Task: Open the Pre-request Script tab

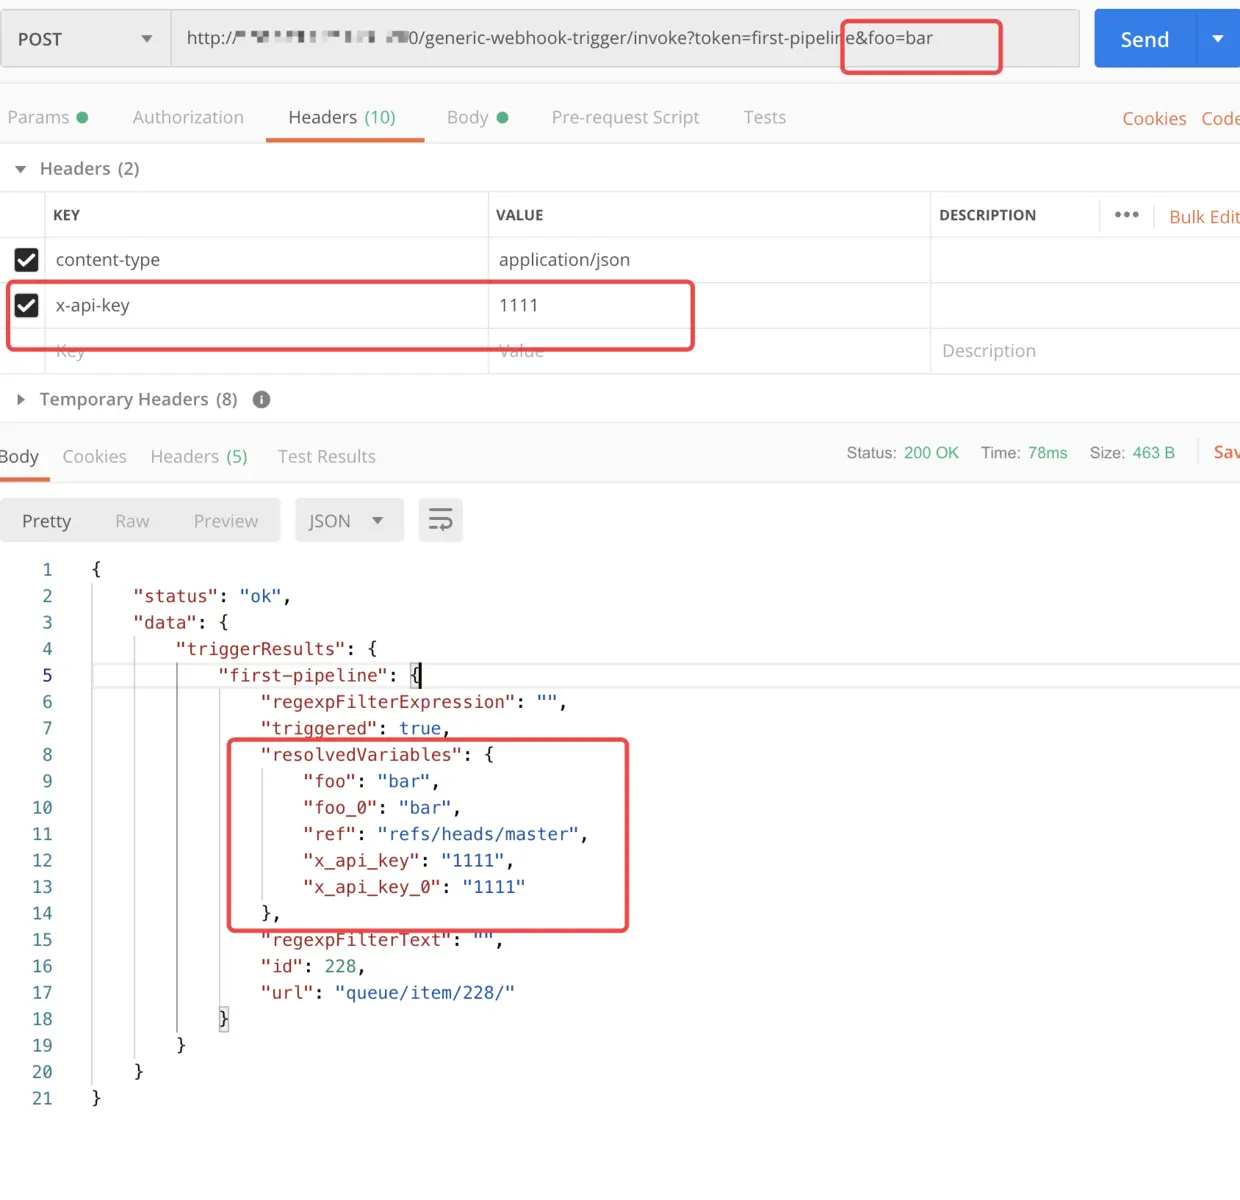Action: 625,117
